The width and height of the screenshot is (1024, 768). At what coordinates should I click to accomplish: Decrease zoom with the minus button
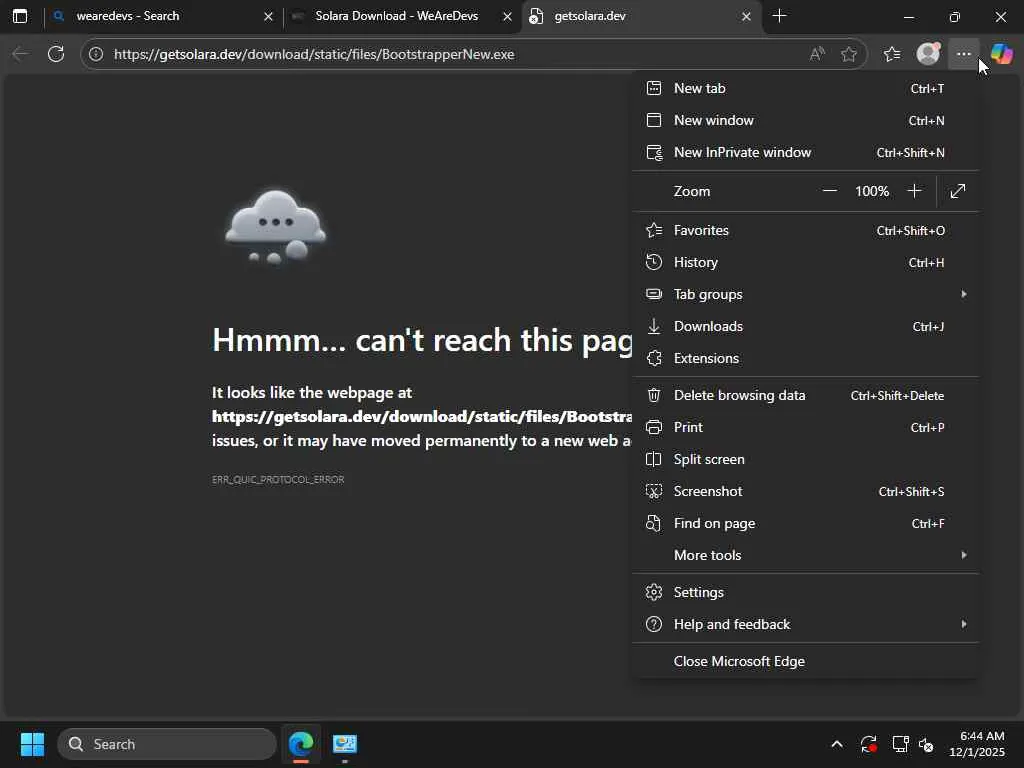829,191
